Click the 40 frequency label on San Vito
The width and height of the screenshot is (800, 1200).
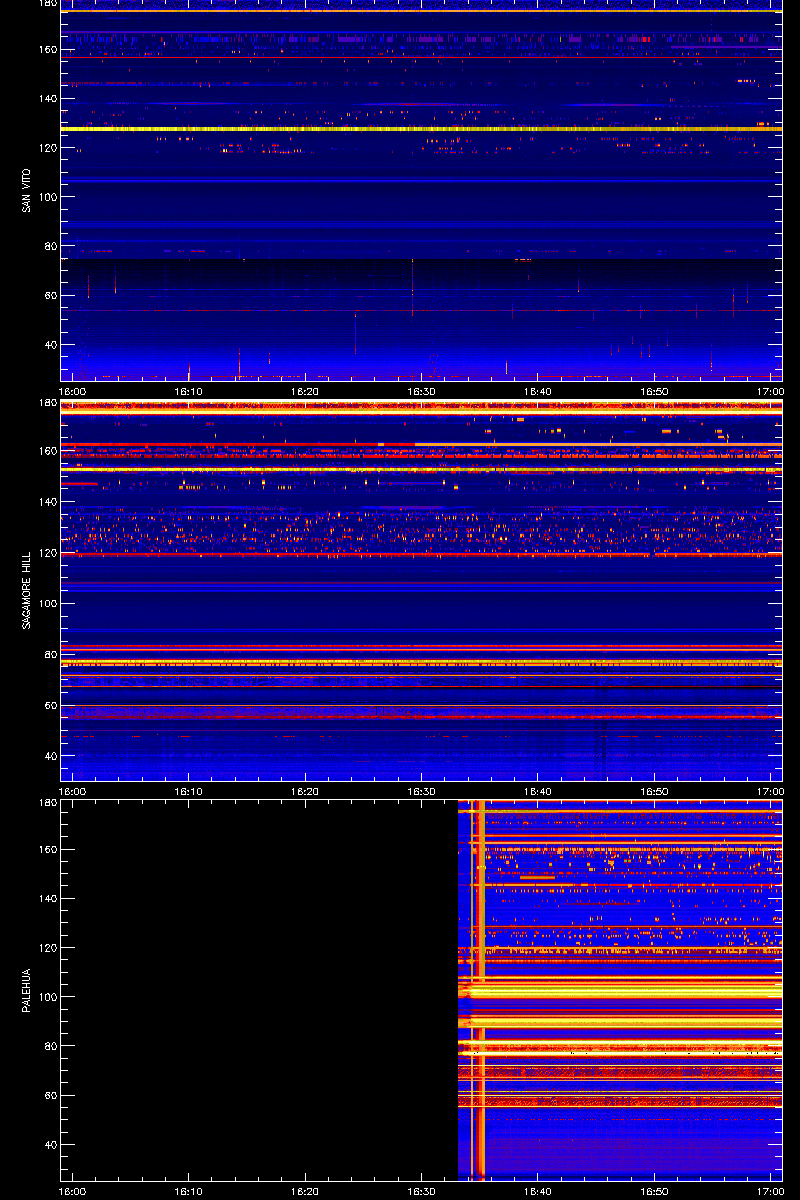pos(50,345)
